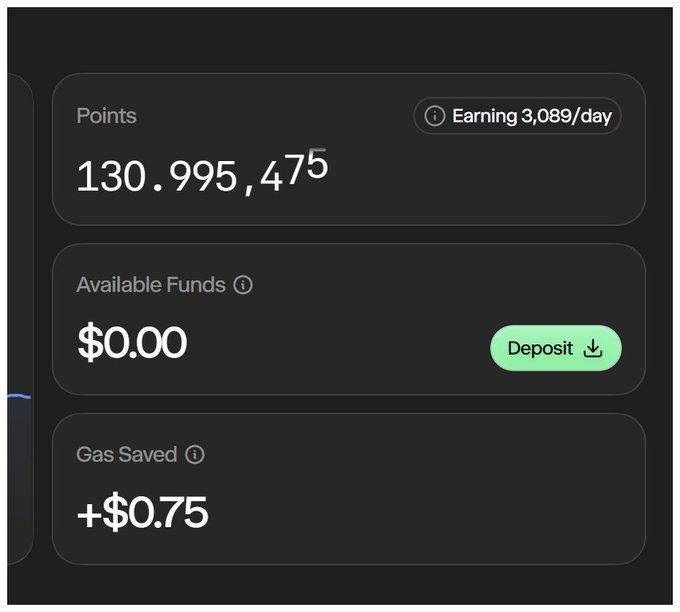Click the download arrow icon on Deposit

point(593,348)
